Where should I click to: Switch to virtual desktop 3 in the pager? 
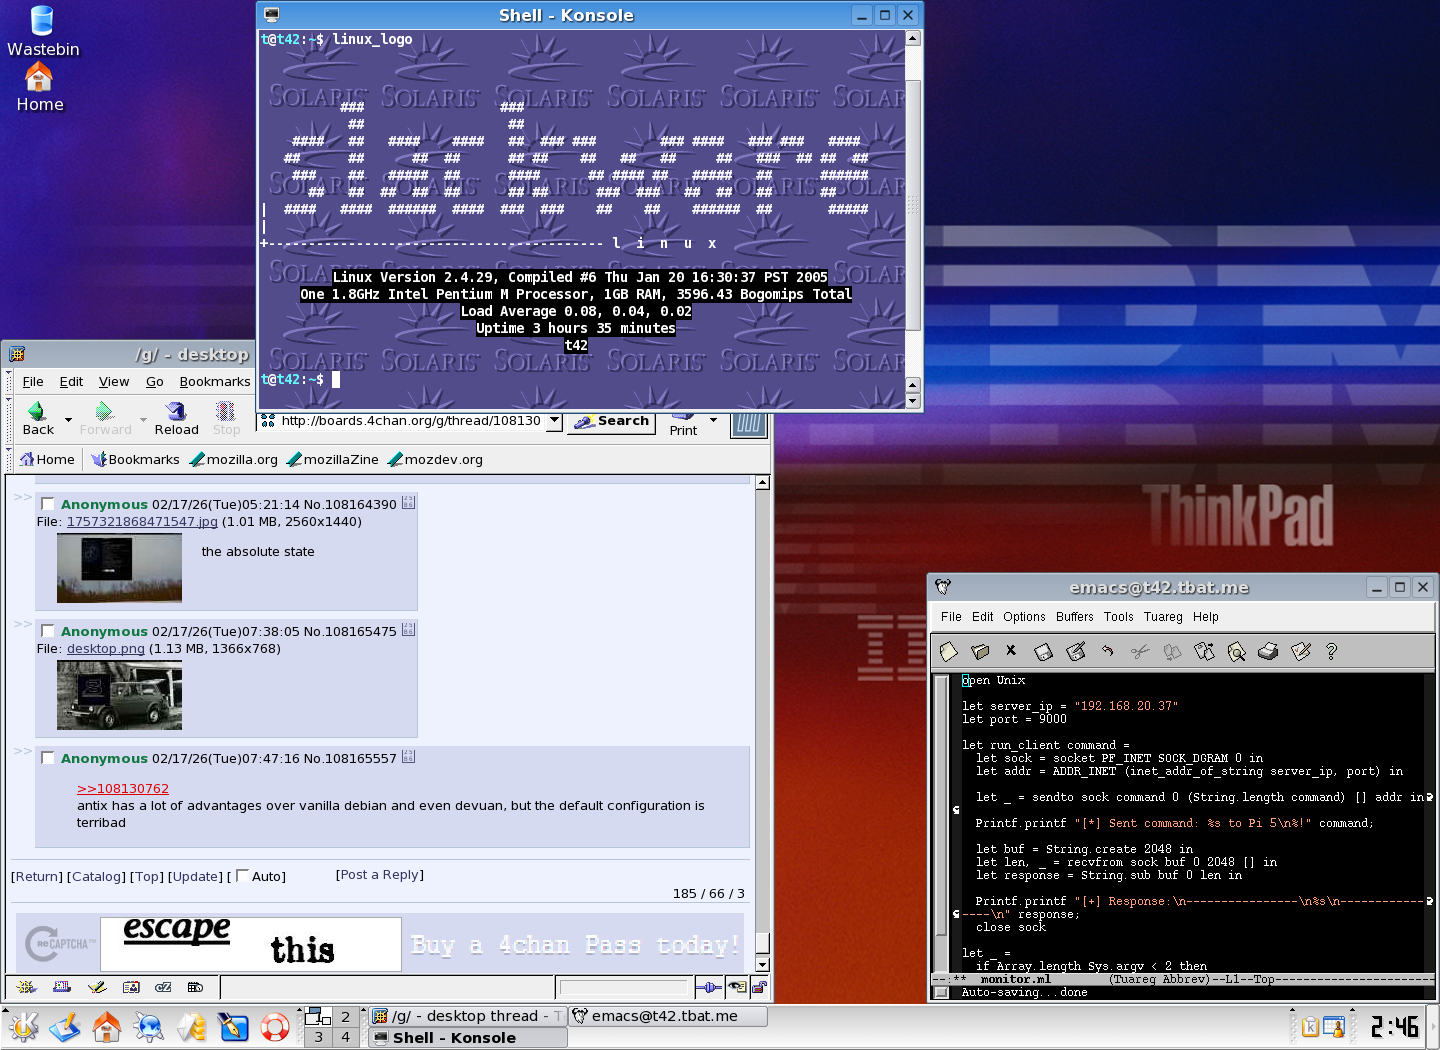click(x=319, y=1038)
